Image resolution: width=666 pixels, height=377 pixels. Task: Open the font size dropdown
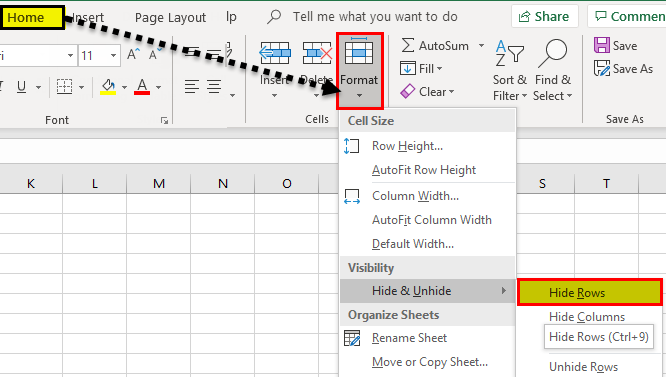click(x=113, y=56)
